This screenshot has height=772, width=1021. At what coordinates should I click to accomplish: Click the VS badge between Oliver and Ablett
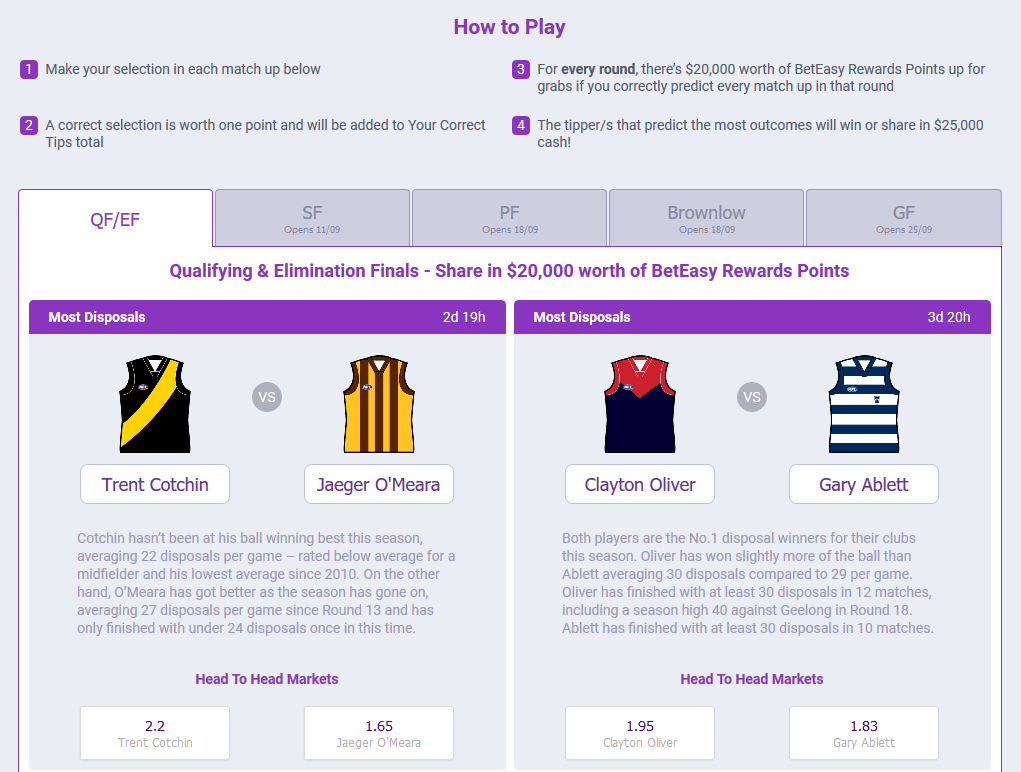click(752, 397)
